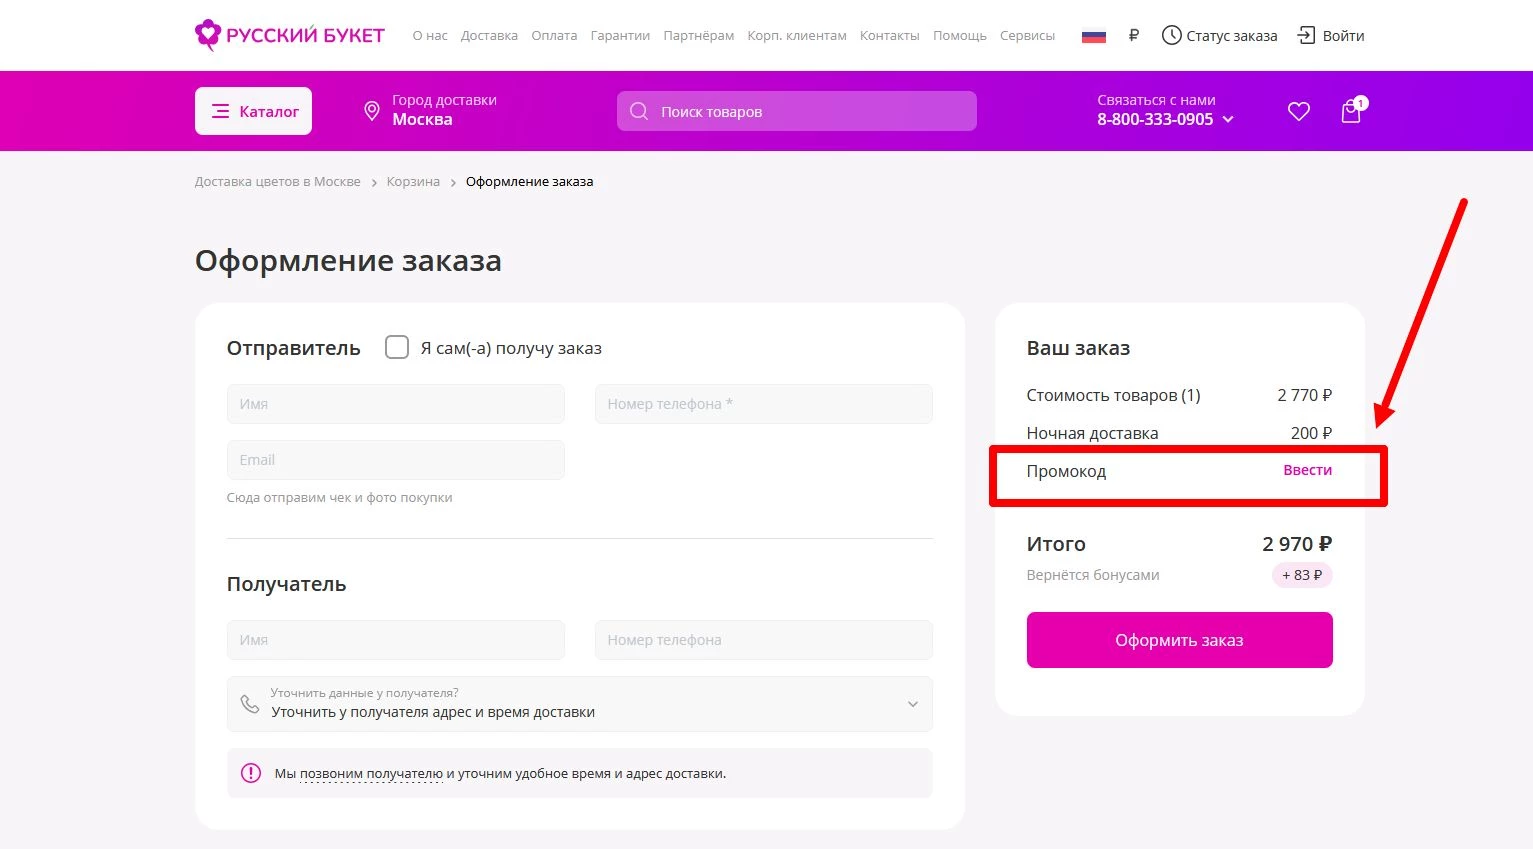Click the sender Email input field
Screen dimensions: 1533x849
coord(395,460)
